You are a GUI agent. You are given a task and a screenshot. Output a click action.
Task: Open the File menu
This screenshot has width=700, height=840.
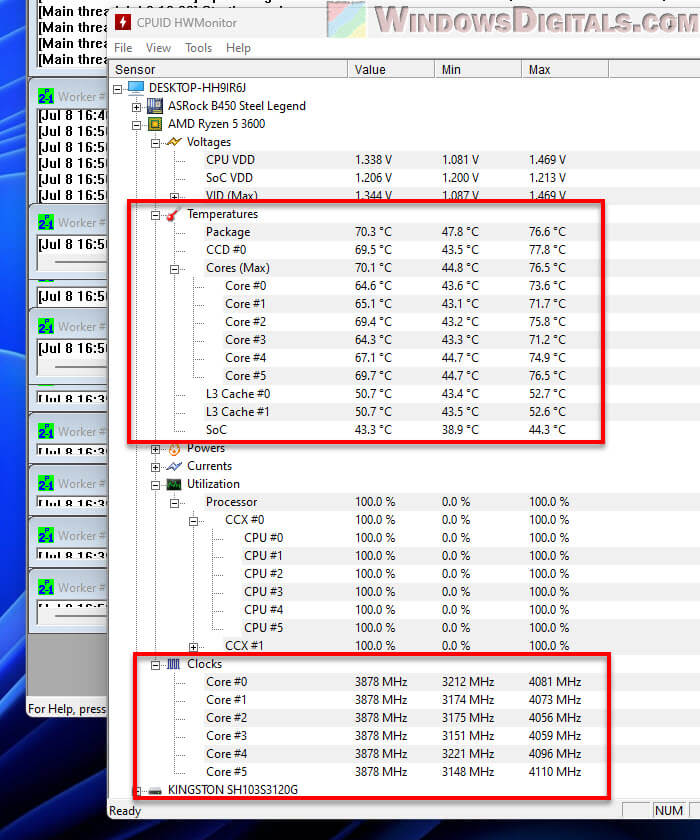123,48
